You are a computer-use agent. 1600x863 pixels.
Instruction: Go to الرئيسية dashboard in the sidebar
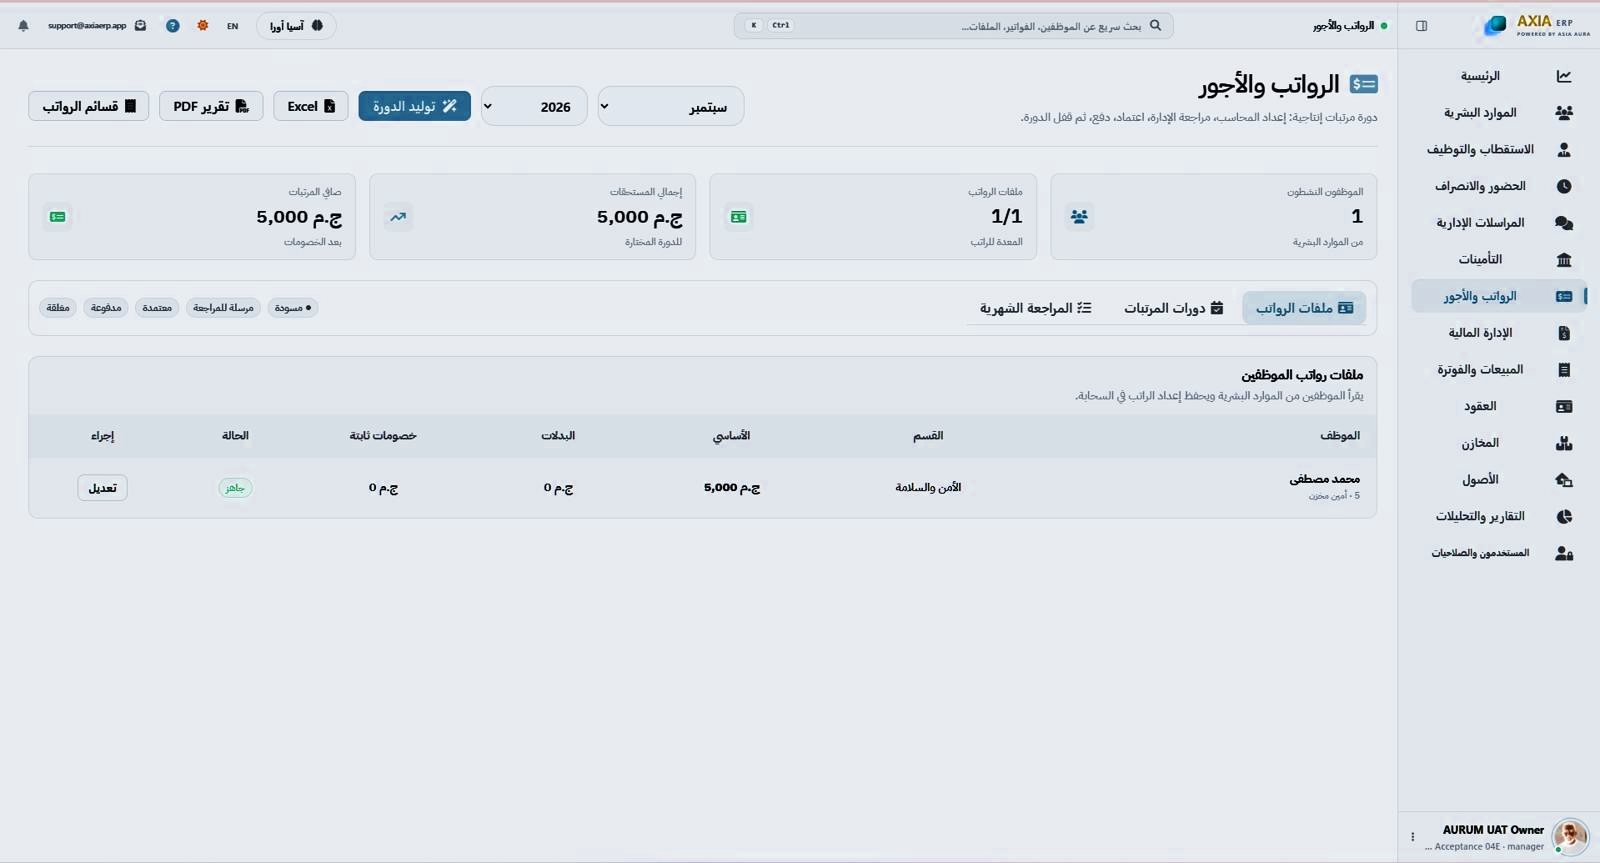point(1498,76)
